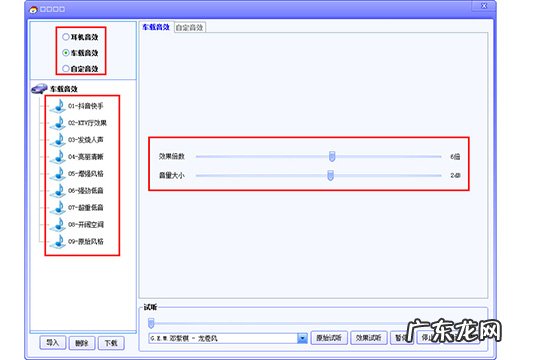Click the car icon of 车载音效 tree root
540x360 pixels.
(39, 89)
